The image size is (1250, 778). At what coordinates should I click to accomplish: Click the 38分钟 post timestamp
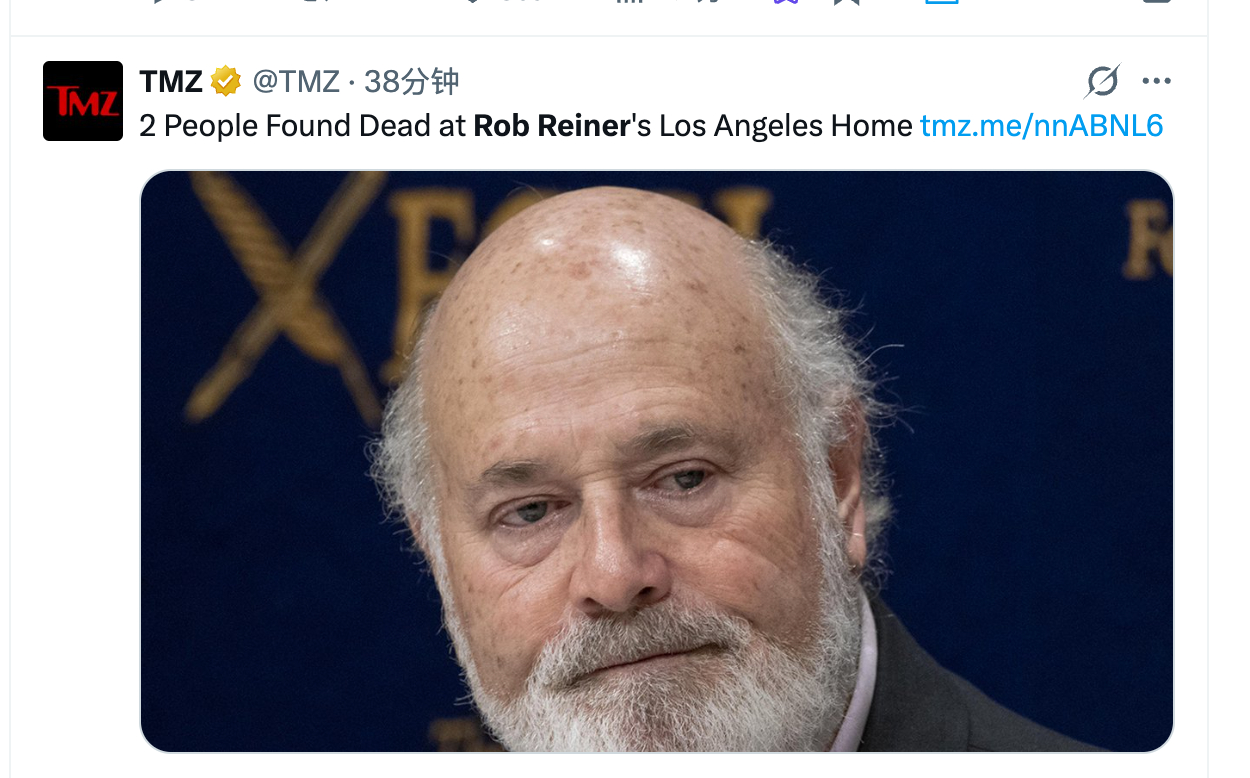411,81
